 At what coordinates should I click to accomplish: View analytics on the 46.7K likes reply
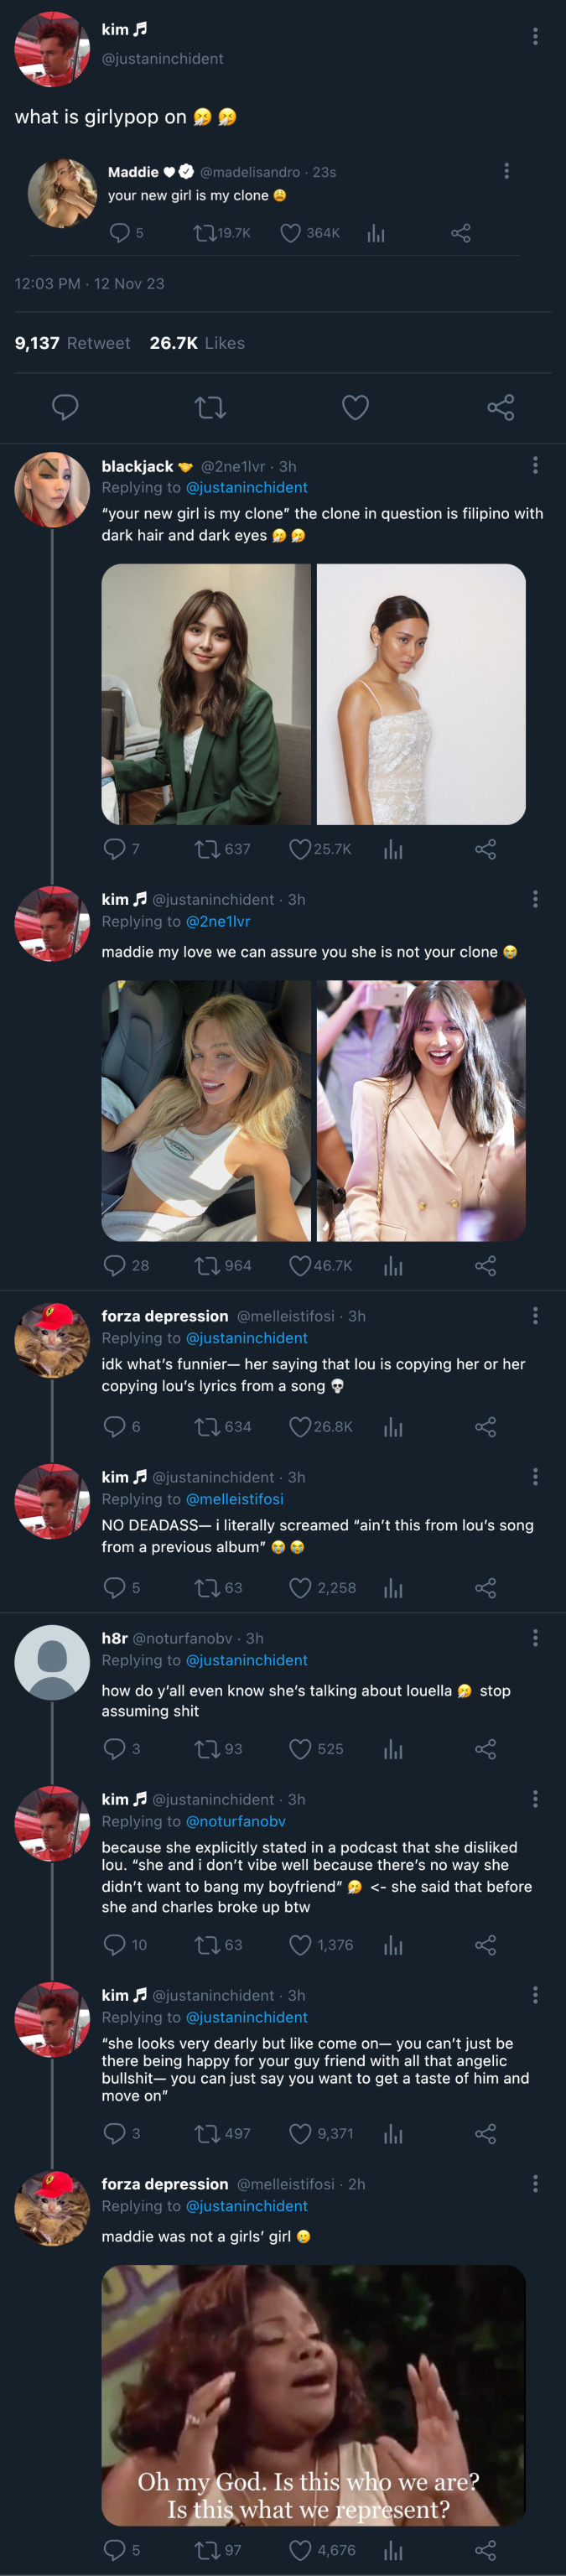(x=393, y=1266)
